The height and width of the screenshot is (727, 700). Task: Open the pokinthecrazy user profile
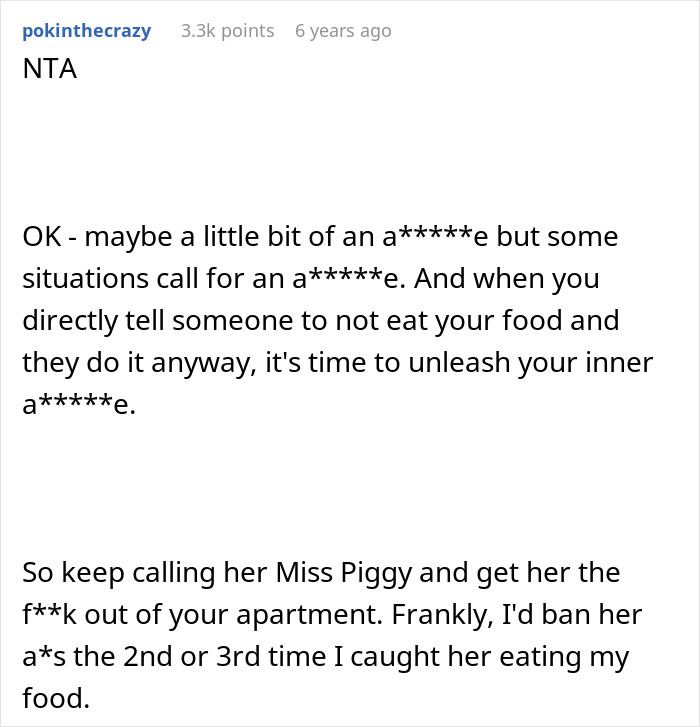[x=86, y=31]
